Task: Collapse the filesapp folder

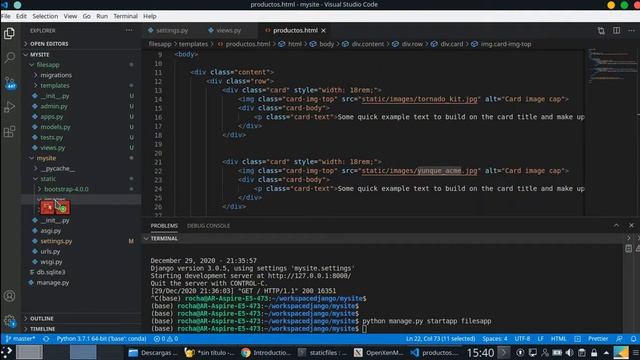Action: pos(81,64)
